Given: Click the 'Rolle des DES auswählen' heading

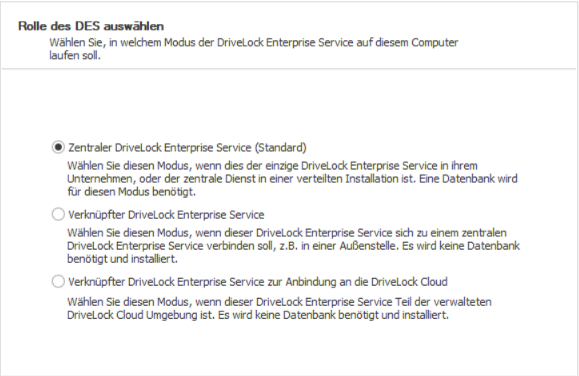Looking at the screenshot, I should 91,26.
